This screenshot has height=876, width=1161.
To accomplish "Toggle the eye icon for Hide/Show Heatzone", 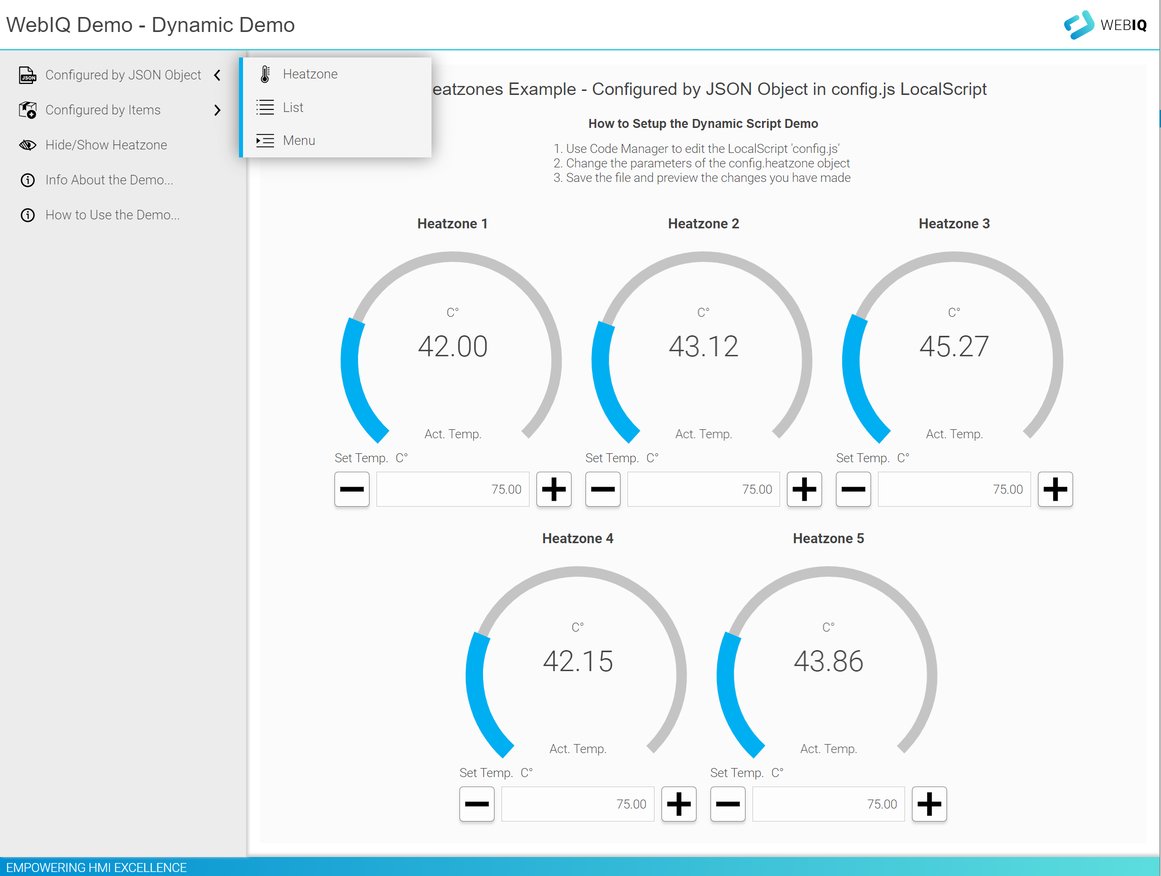I will point(26,145).
